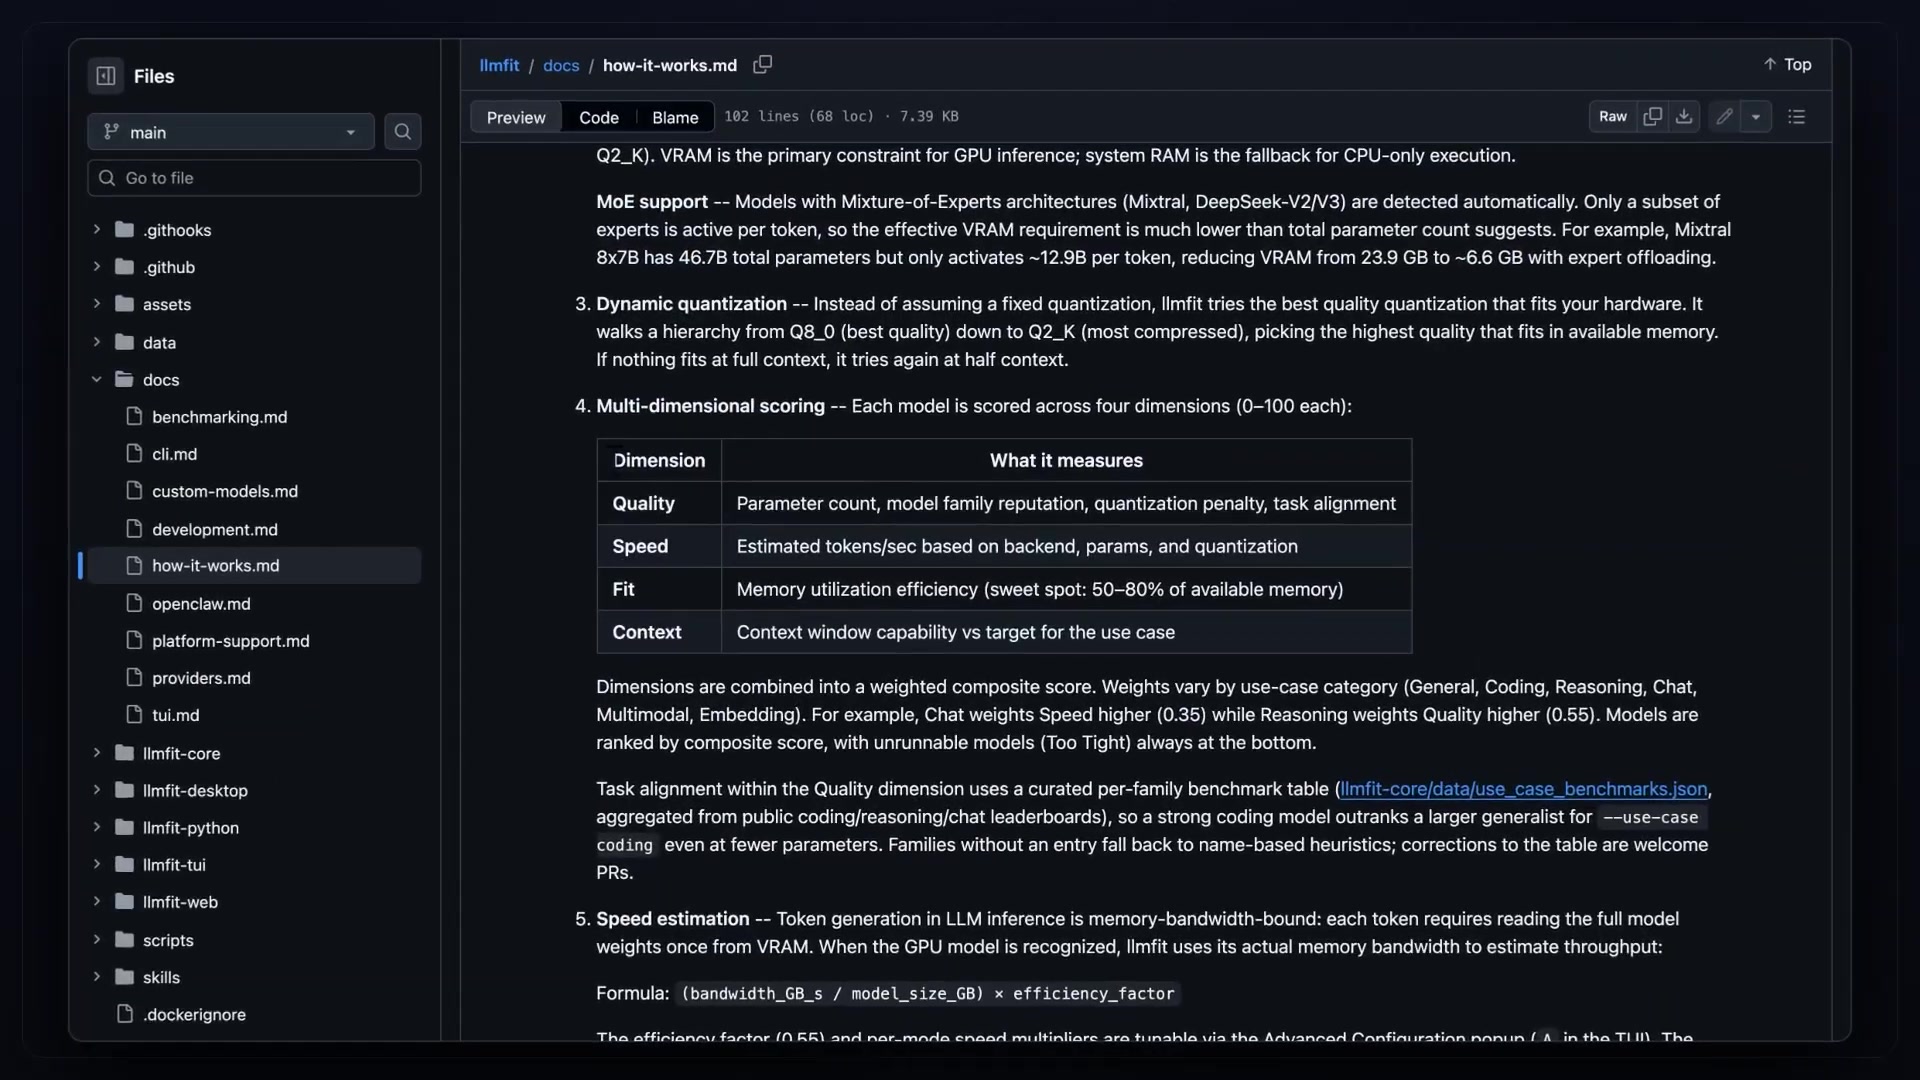Click the MoE support heading text
1920x1080 pixels.
coord(652,202)
